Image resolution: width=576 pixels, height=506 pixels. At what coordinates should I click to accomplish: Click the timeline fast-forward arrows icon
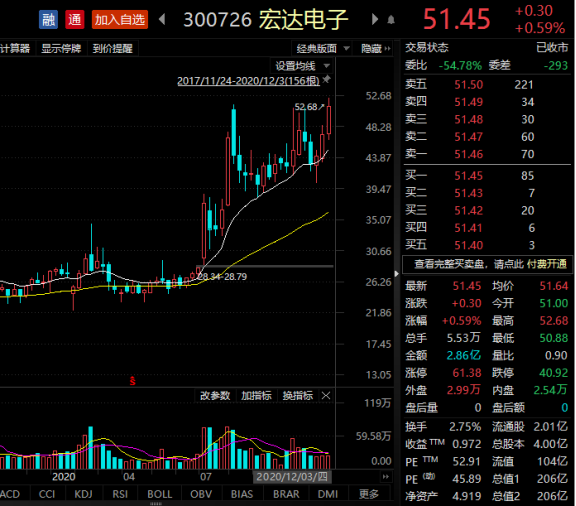coord(385,477)
